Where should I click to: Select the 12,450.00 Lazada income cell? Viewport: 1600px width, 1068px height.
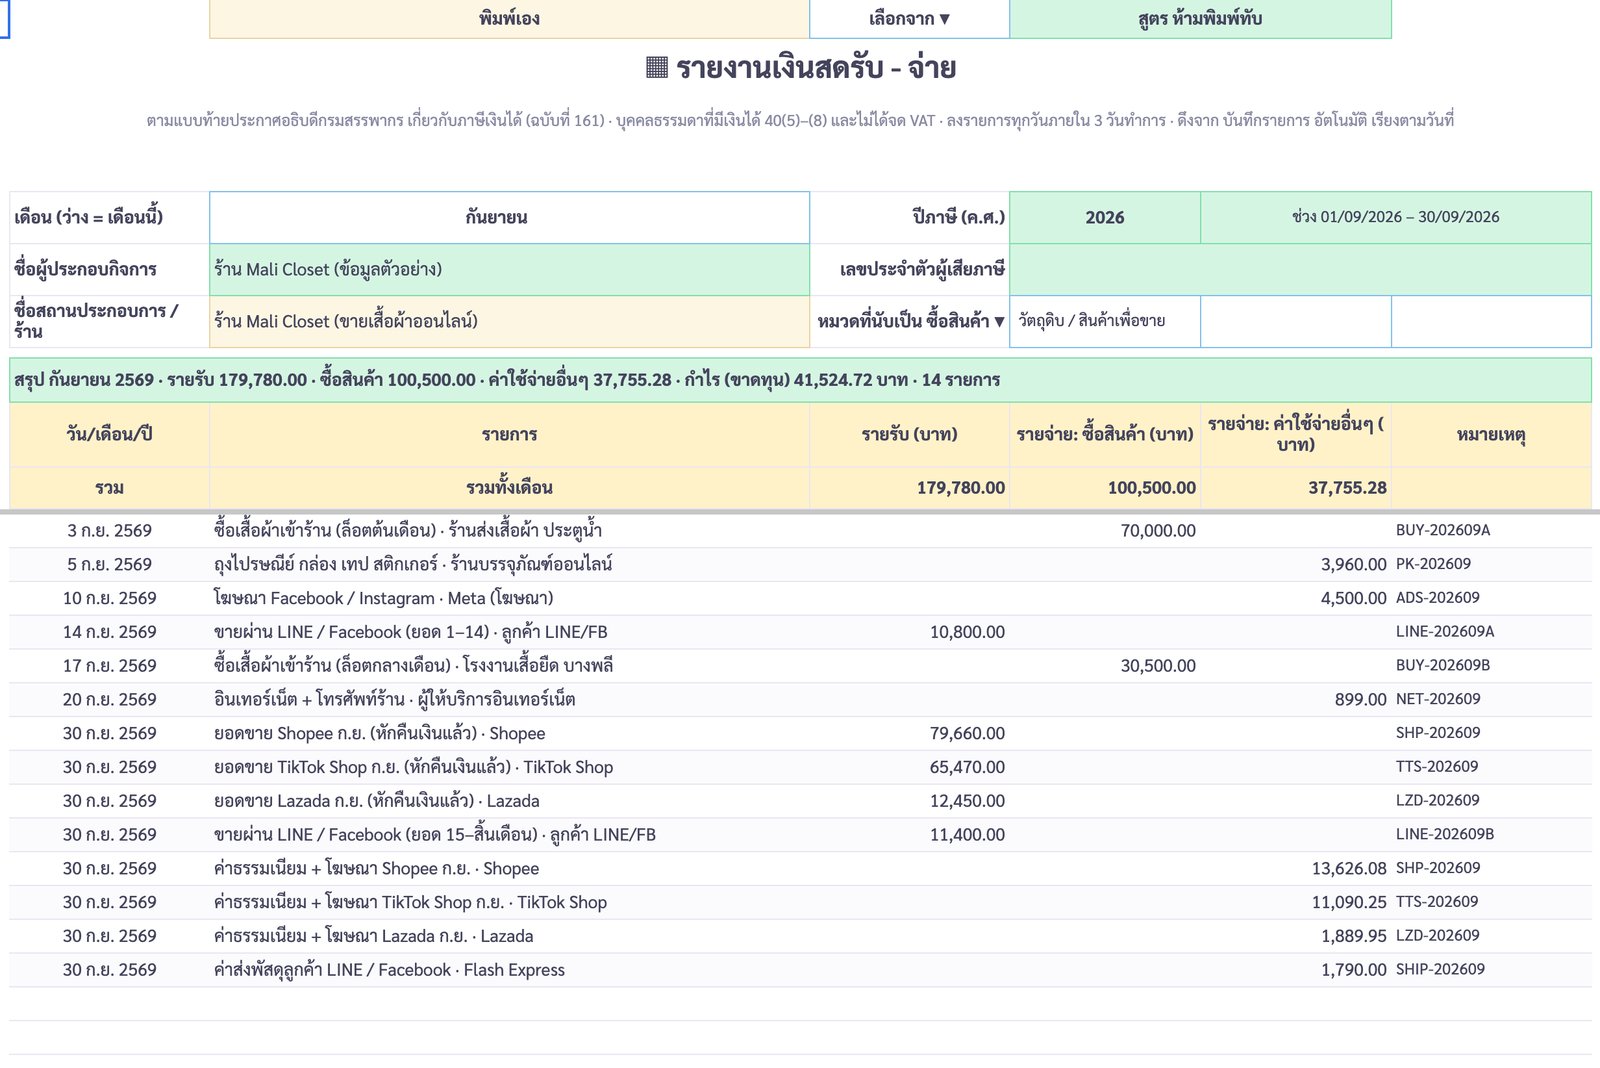(910, 801)
